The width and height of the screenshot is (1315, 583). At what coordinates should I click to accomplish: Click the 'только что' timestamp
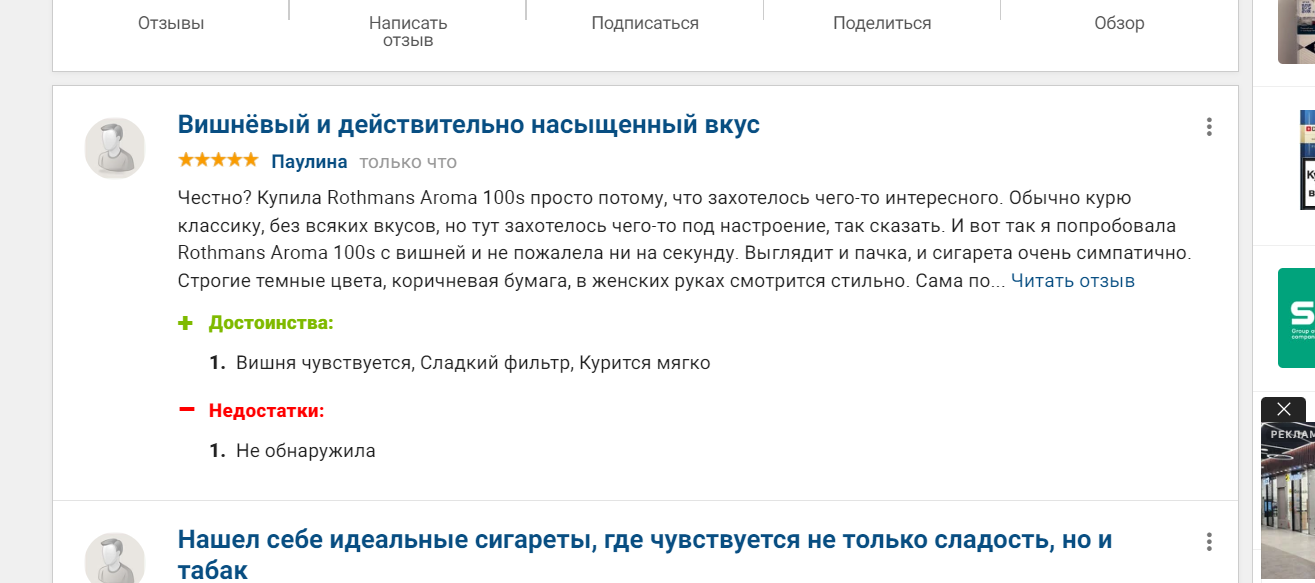click(408, 162)
